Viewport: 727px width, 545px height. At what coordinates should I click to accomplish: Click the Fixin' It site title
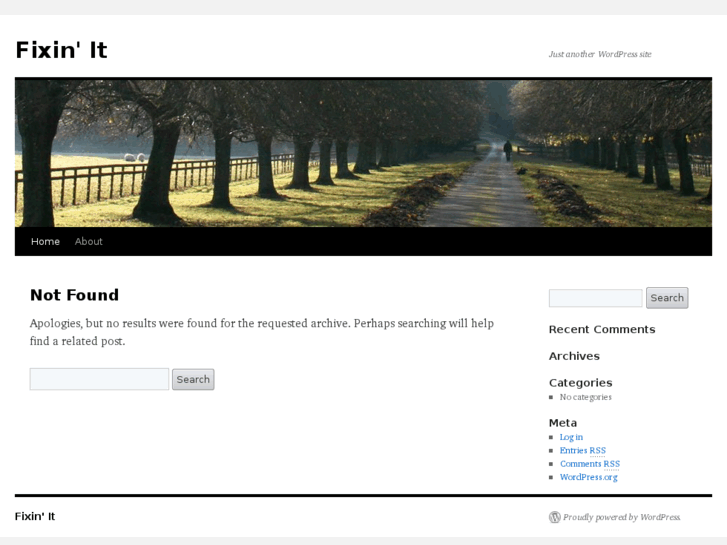(x=62, y=50)
